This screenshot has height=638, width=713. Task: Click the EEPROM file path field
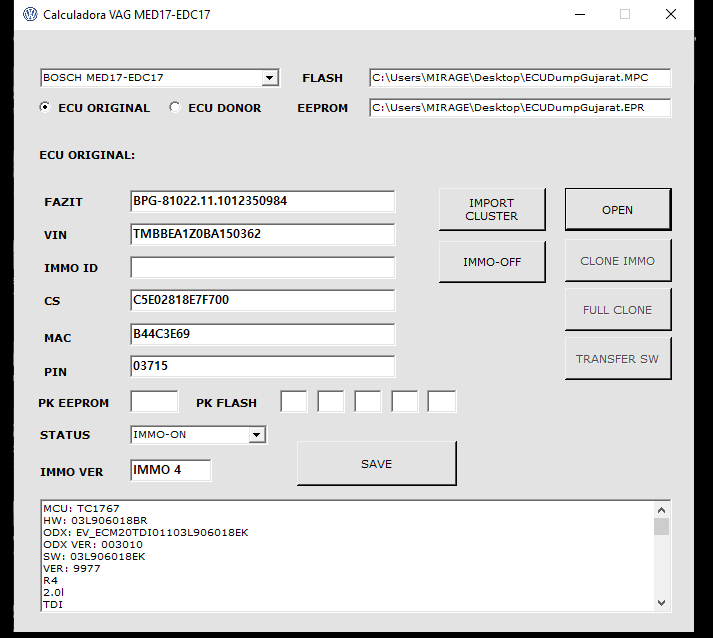point(519,108)
